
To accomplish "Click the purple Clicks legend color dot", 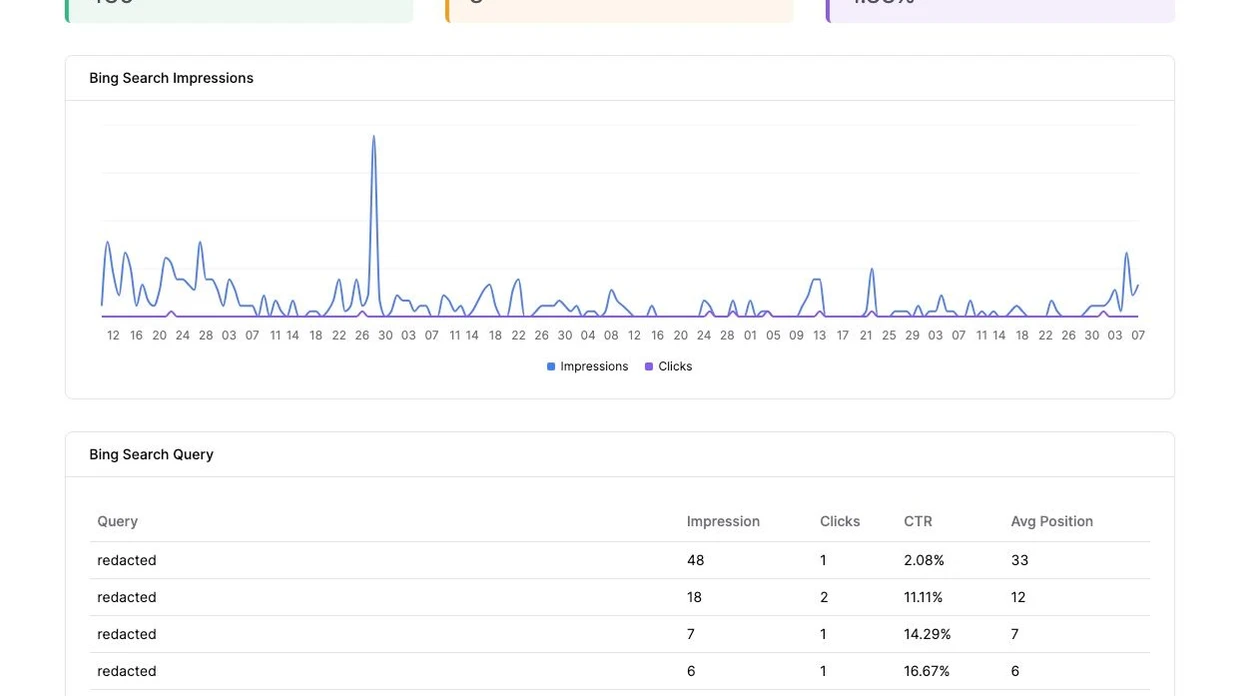I will 649,367.
